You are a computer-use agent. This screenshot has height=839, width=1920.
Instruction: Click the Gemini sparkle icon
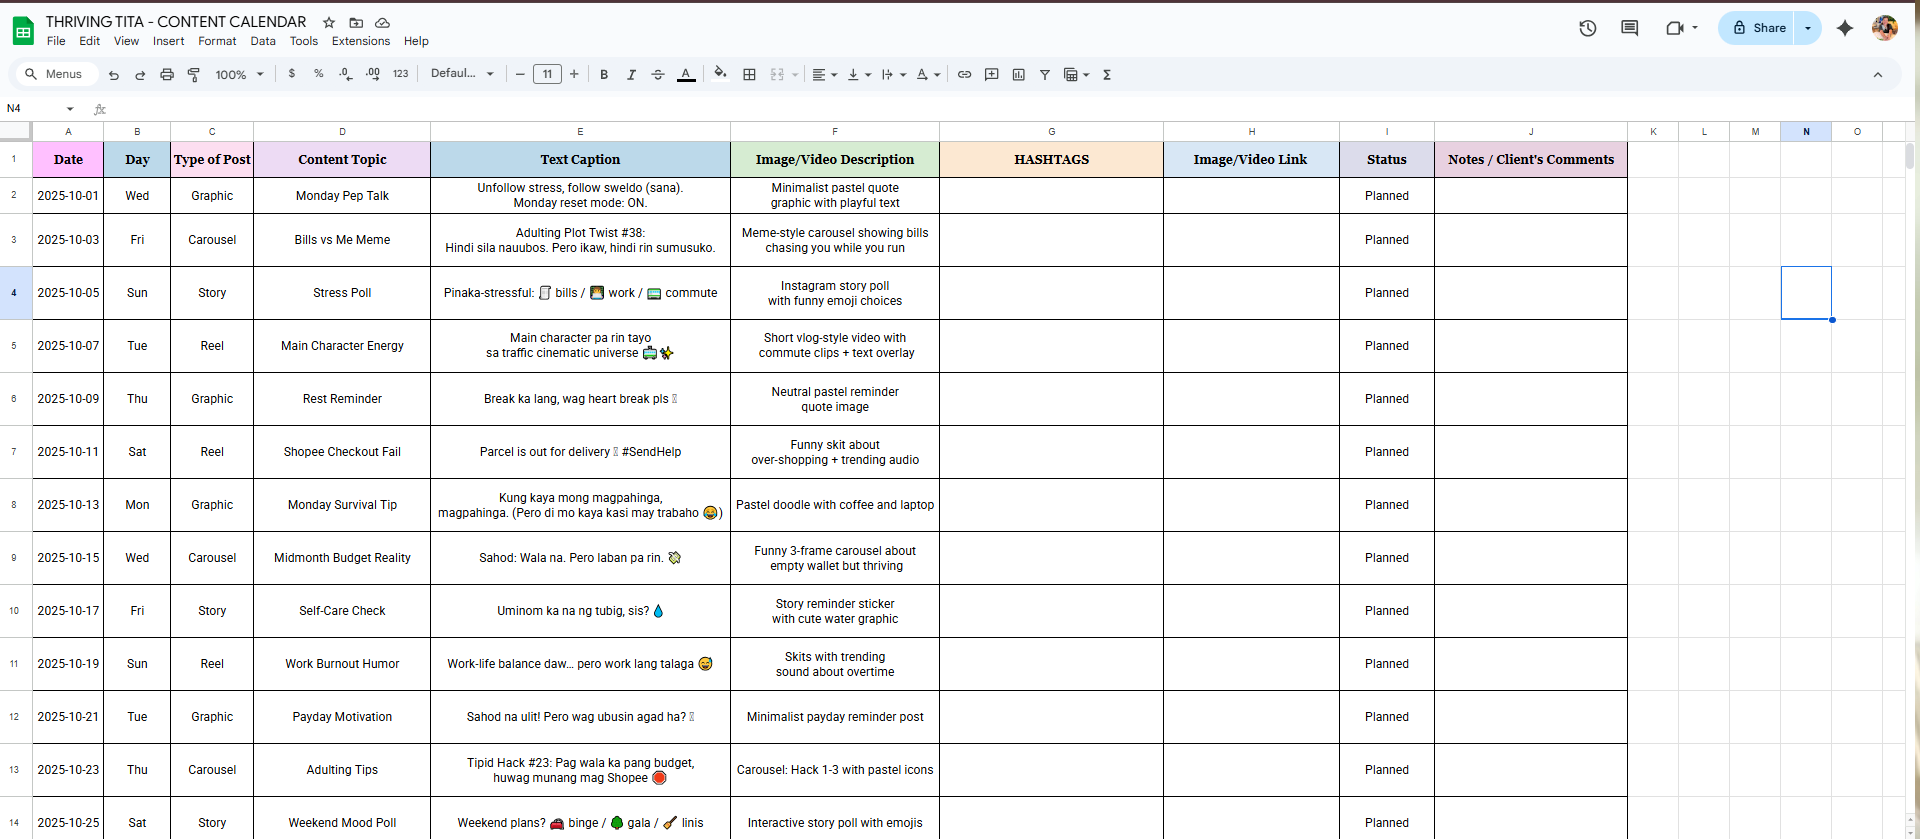coord(1845,28)
